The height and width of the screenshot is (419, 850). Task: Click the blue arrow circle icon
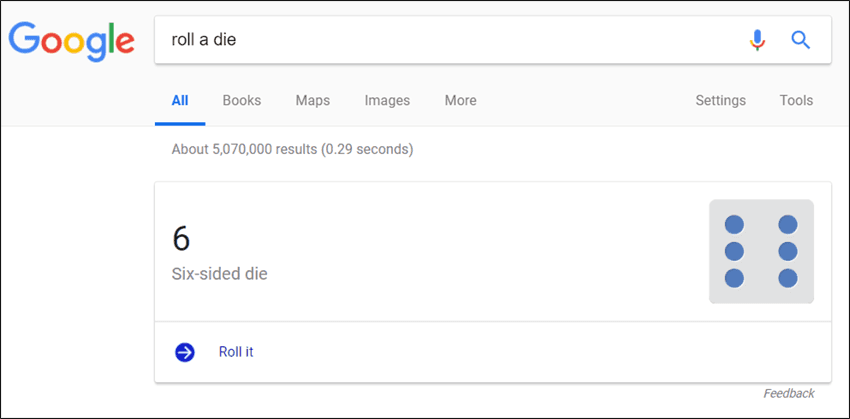185,352
